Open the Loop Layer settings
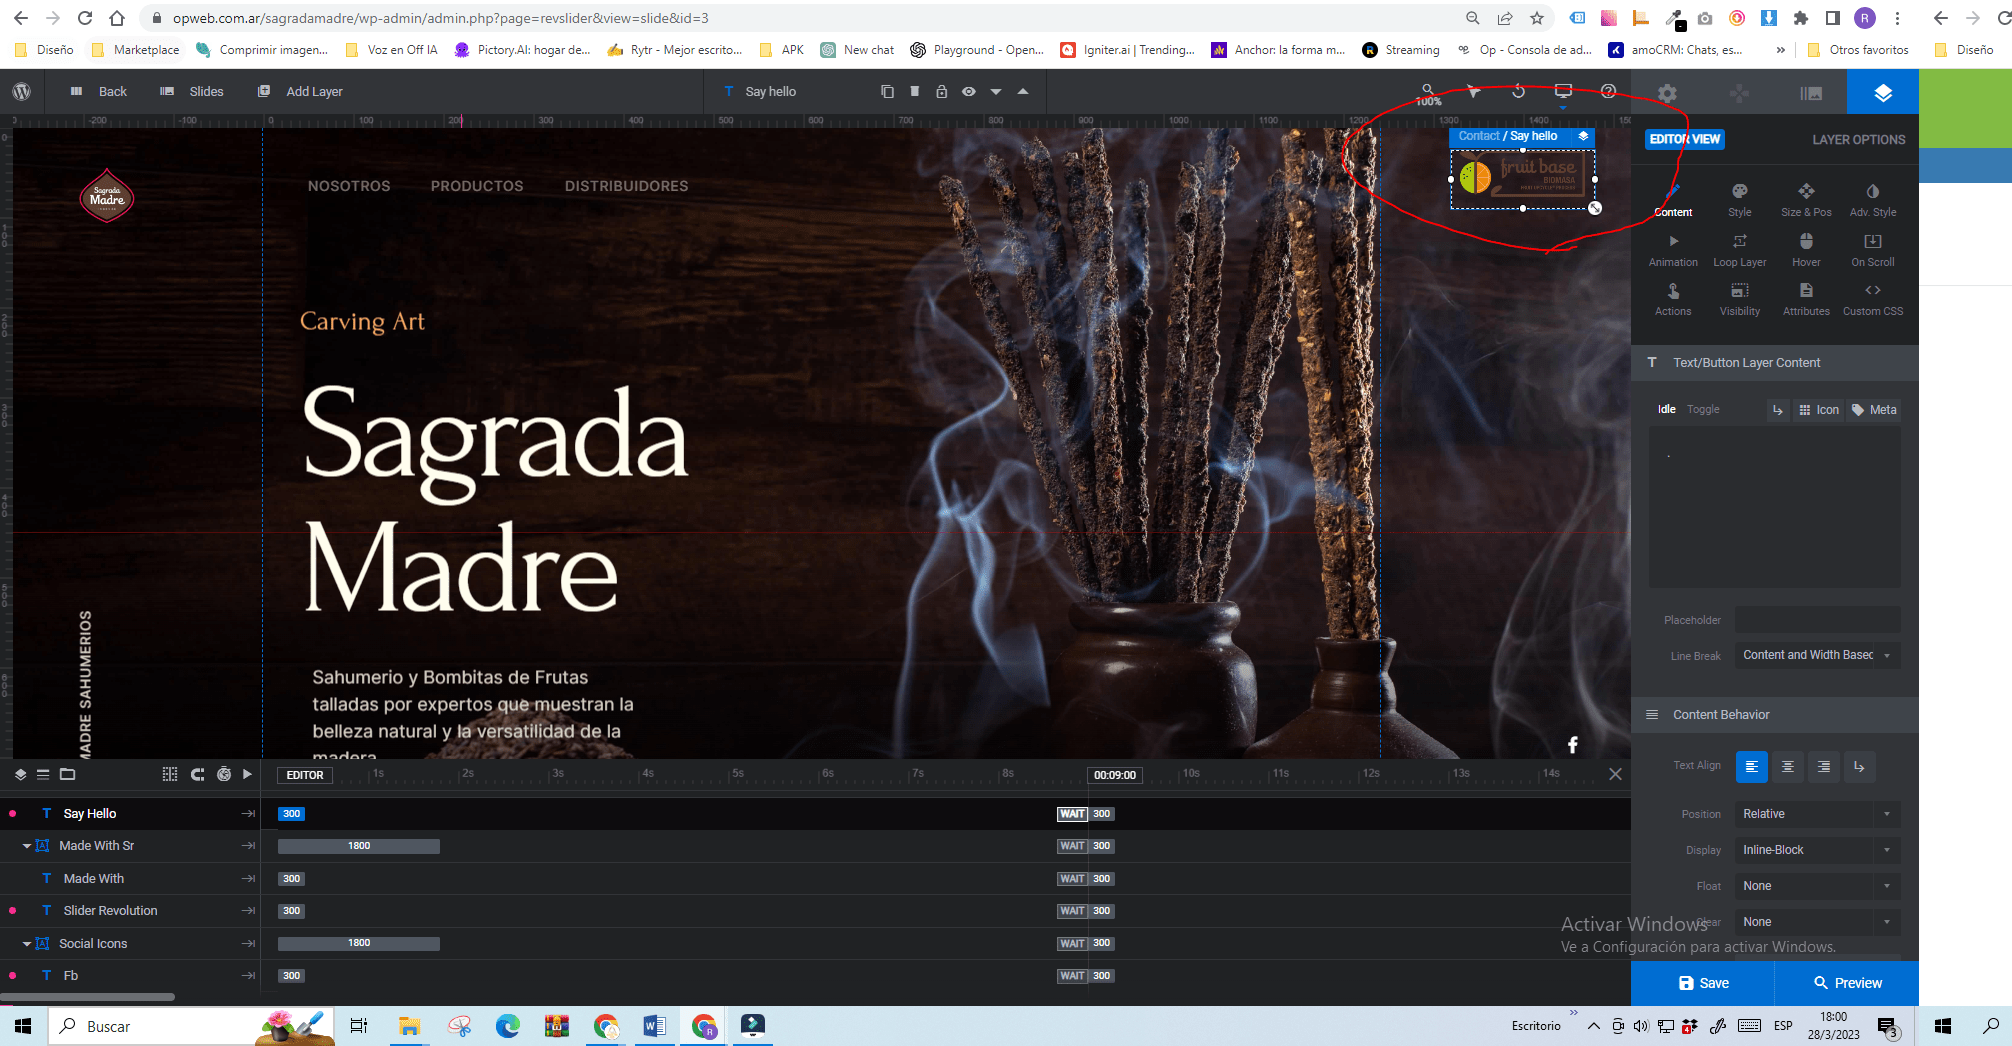Screen dimensions: 2012x1046 point(1740,250)
